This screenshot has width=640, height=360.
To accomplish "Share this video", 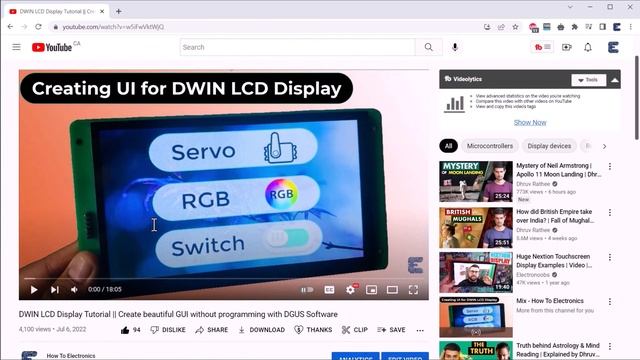I will point(211,330).
